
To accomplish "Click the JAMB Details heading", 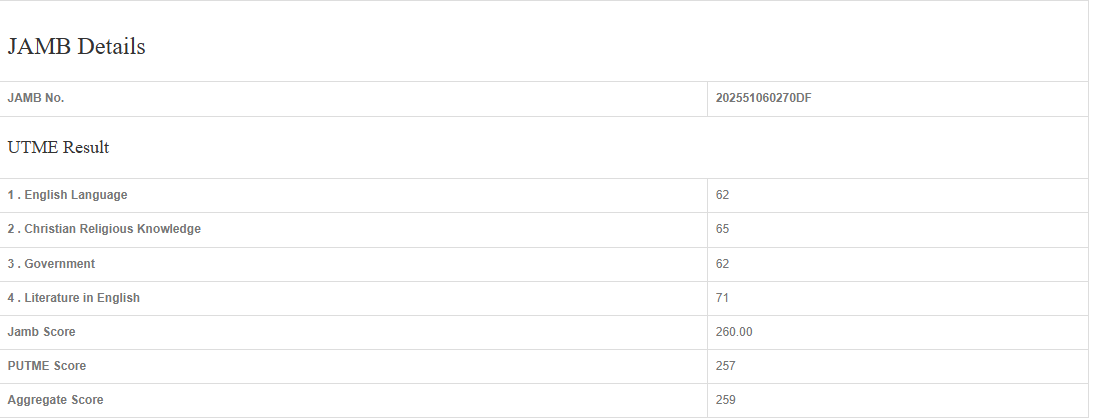I will (76, 47).
